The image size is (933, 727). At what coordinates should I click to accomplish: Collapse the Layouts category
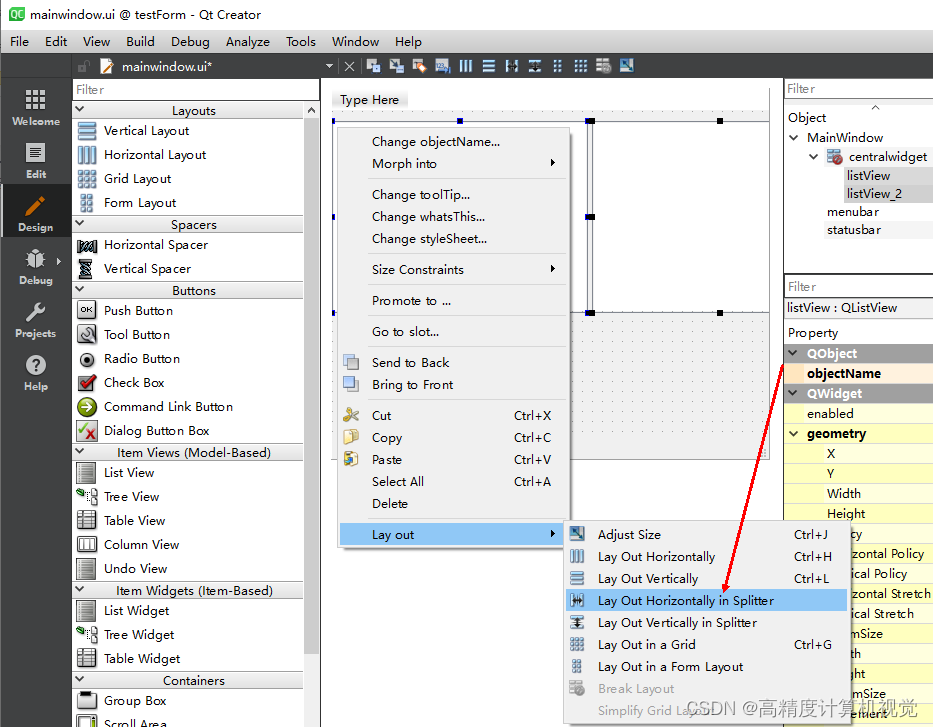[80, 110]
